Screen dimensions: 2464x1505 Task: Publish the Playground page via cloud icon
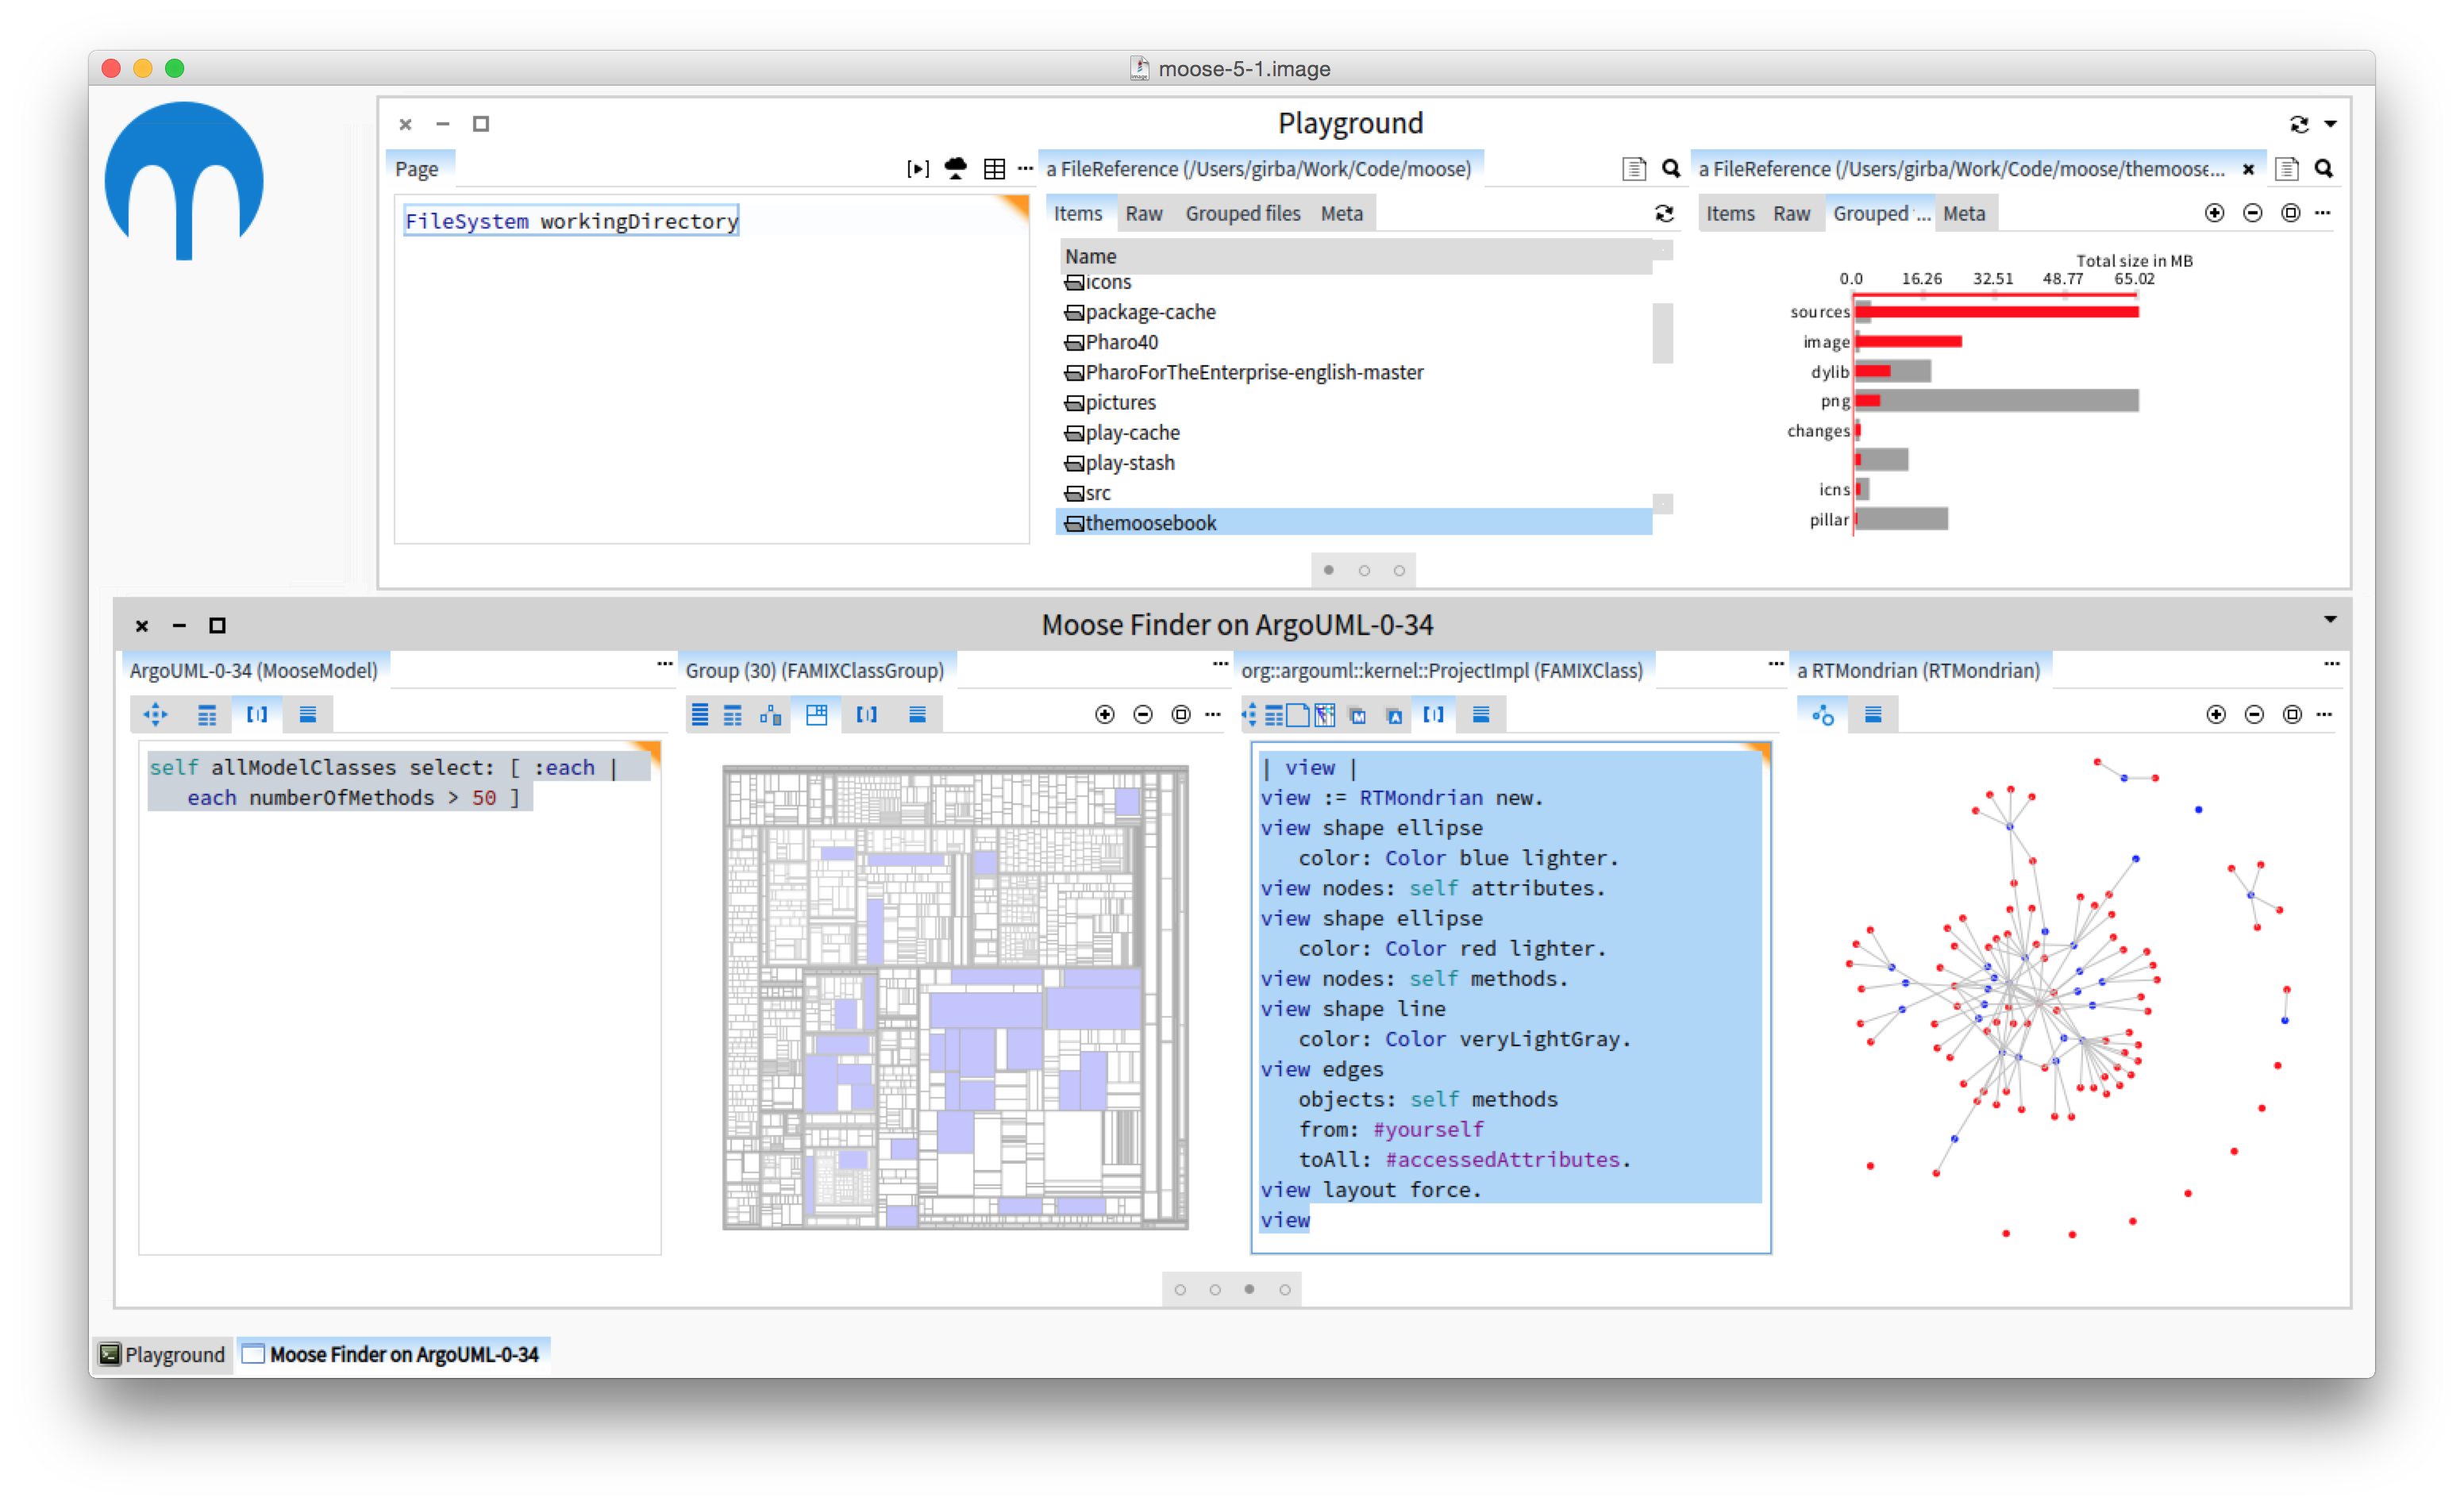pos(955,168)
